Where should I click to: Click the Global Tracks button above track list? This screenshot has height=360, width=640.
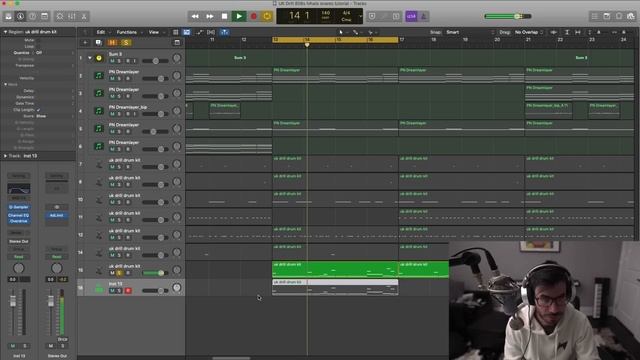coord(177,42)
